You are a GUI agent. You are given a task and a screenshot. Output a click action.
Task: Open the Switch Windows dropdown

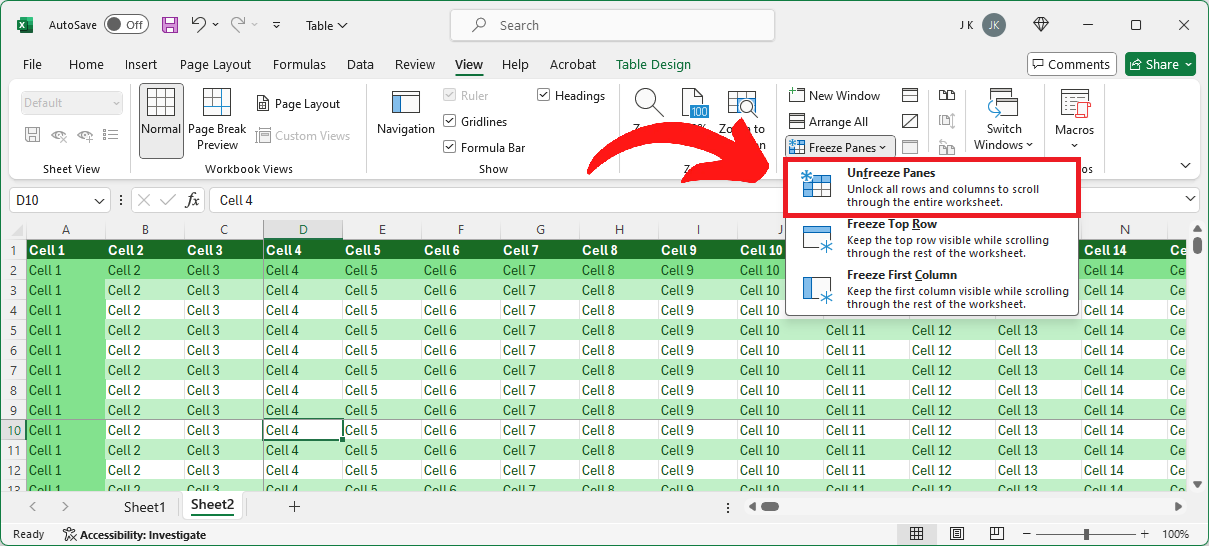coord(1004,119)
